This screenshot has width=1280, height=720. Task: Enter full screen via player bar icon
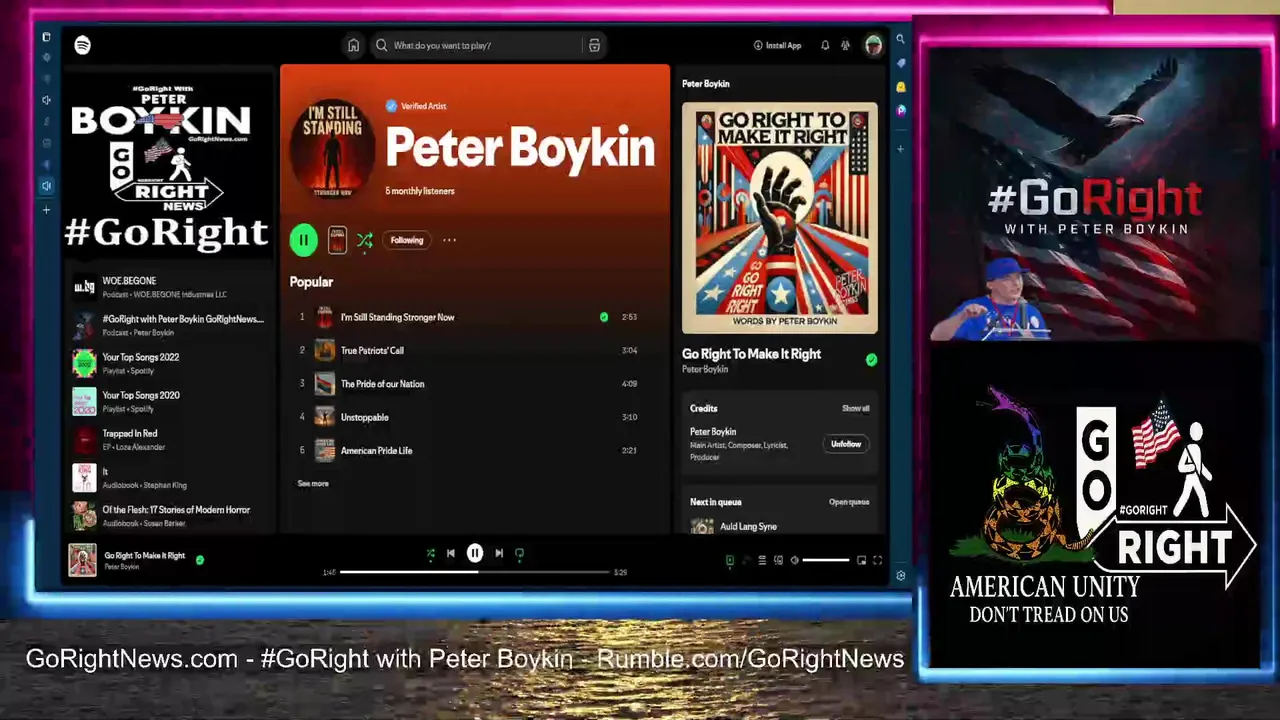point(877,561)
